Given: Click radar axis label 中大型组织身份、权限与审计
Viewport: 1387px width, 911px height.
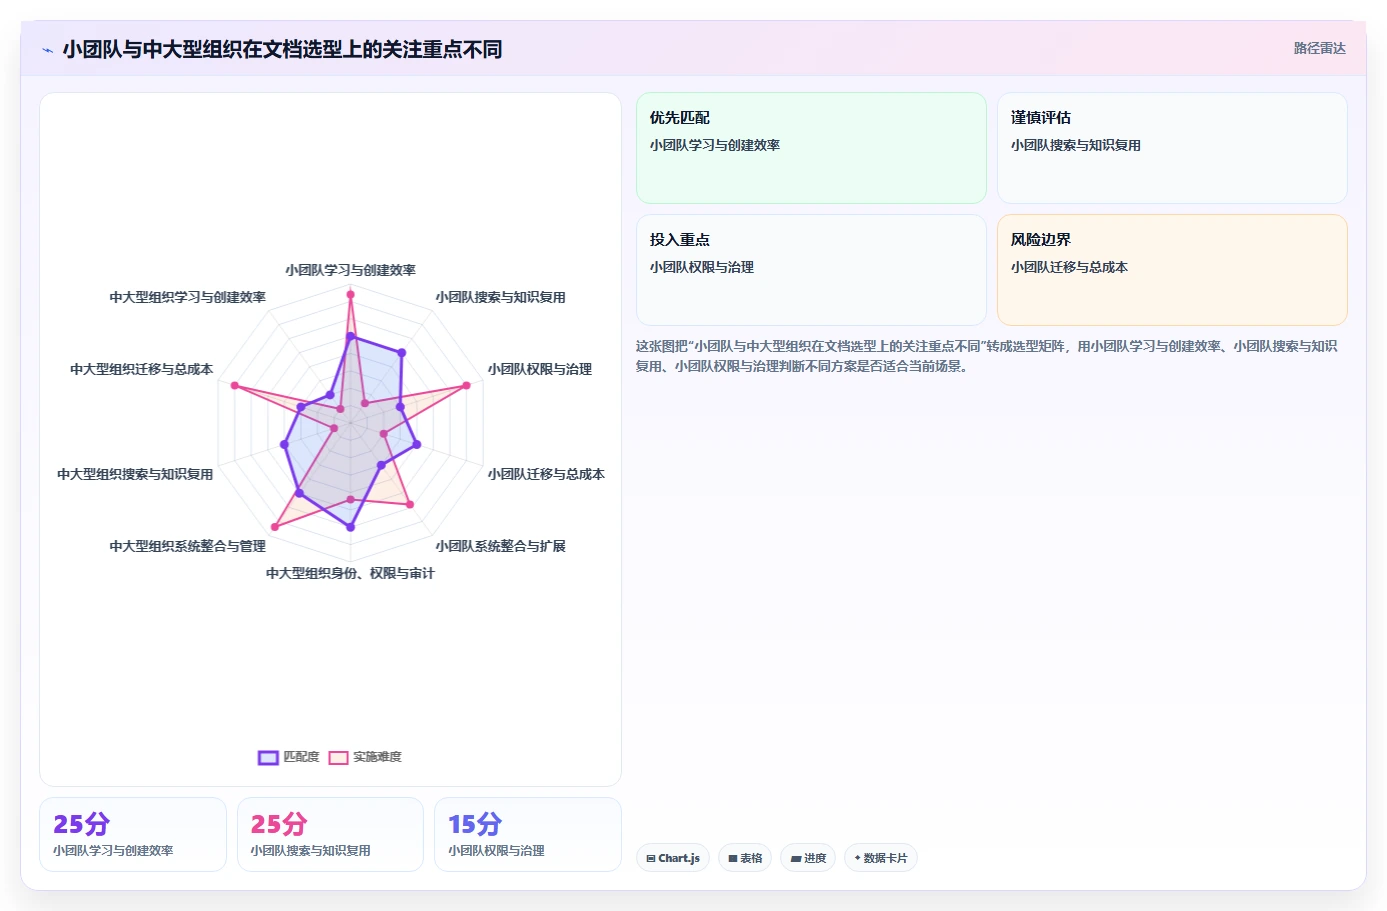Looking at the screenshot, I should pyautogui.click(x=350, y=573).
